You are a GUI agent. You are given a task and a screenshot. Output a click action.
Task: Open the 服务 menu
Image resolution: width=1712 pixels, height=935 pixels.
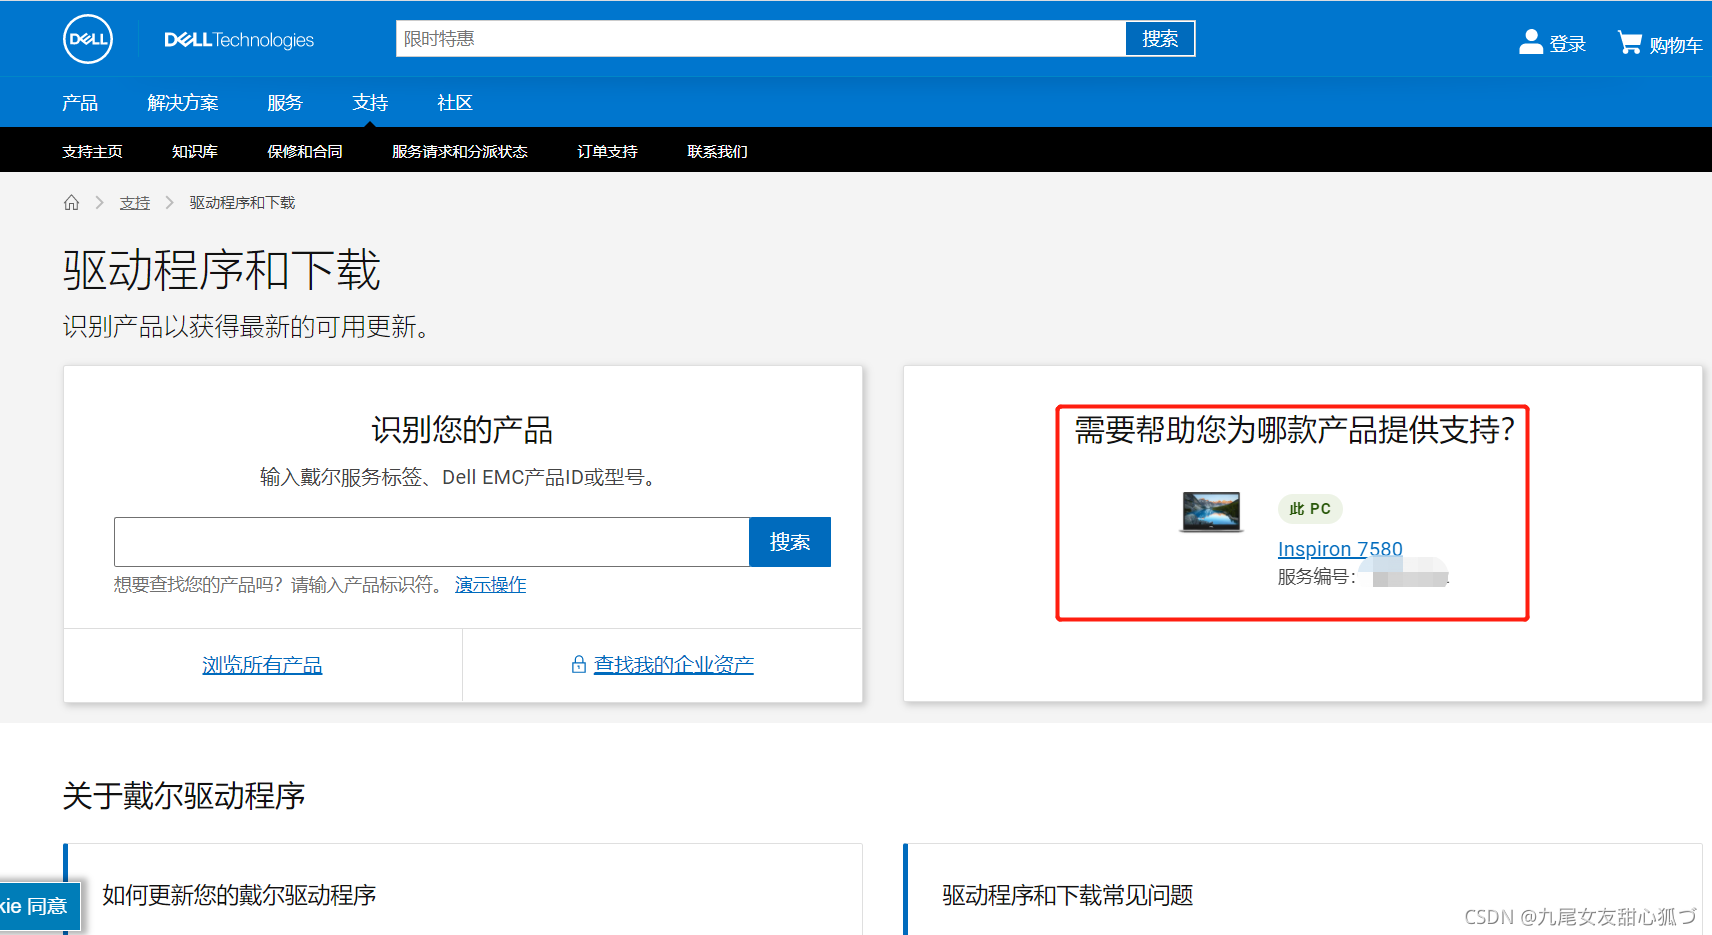tap(285, 103)
